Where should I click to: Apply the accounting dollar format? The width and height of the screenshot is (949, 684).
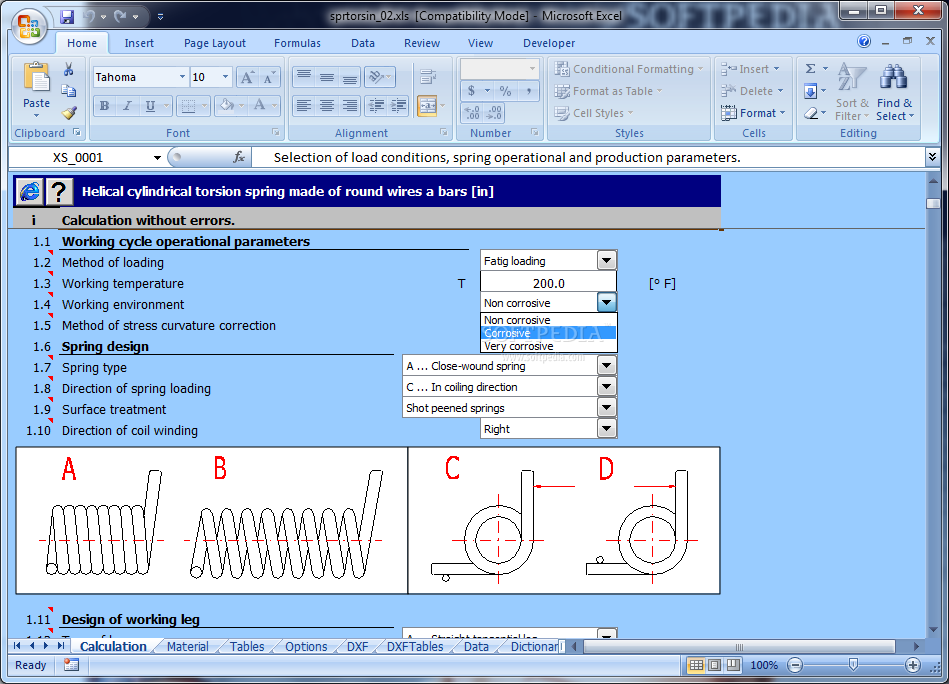472,91
